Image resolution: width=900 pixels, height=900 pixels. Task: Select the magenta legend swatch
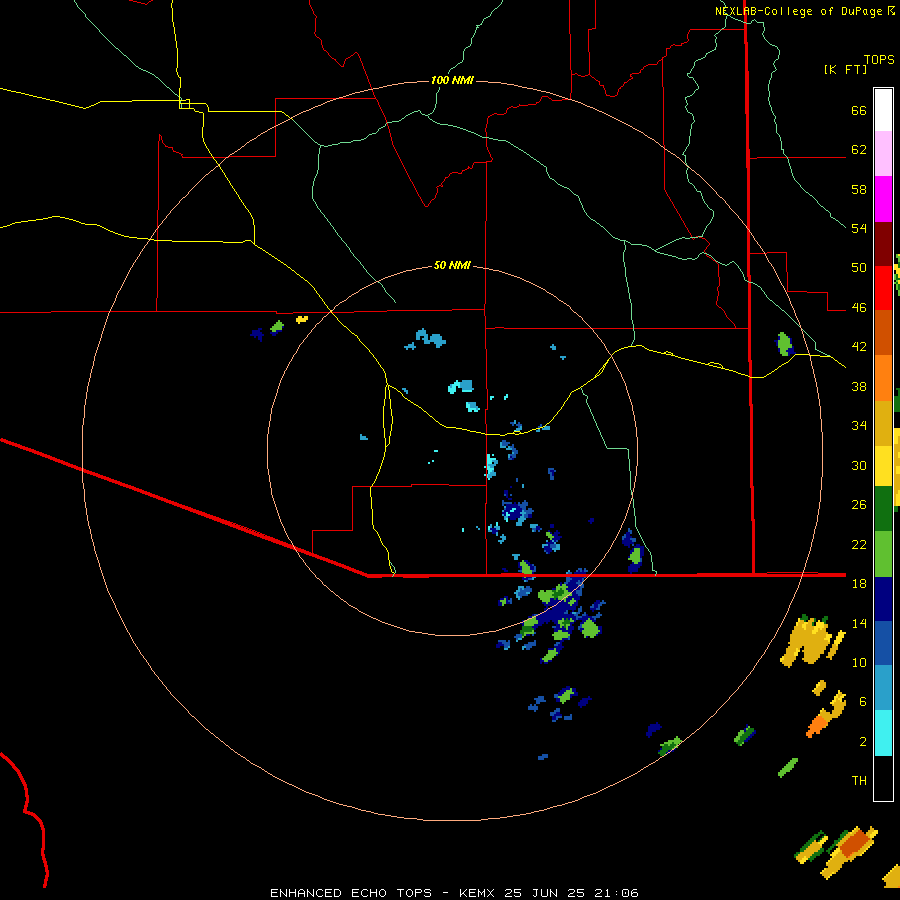pyautogui.click(x=883, y=199)
